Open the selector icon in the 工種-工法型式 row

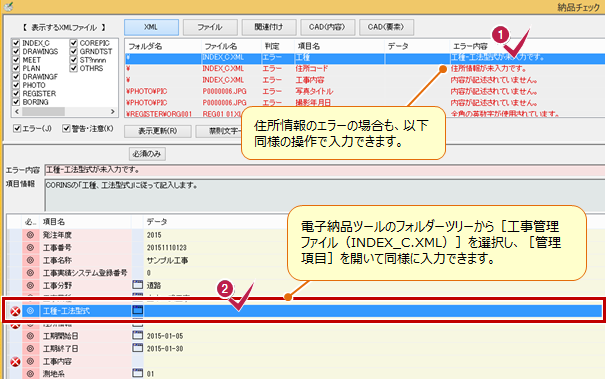138,310
